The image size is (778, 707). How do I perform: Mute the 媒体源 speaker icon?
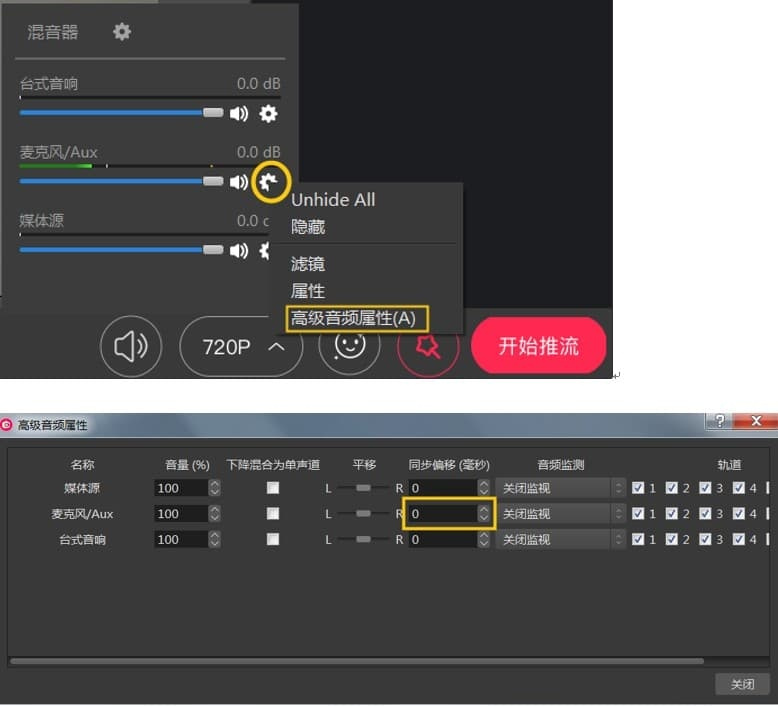tap(239, 251)
